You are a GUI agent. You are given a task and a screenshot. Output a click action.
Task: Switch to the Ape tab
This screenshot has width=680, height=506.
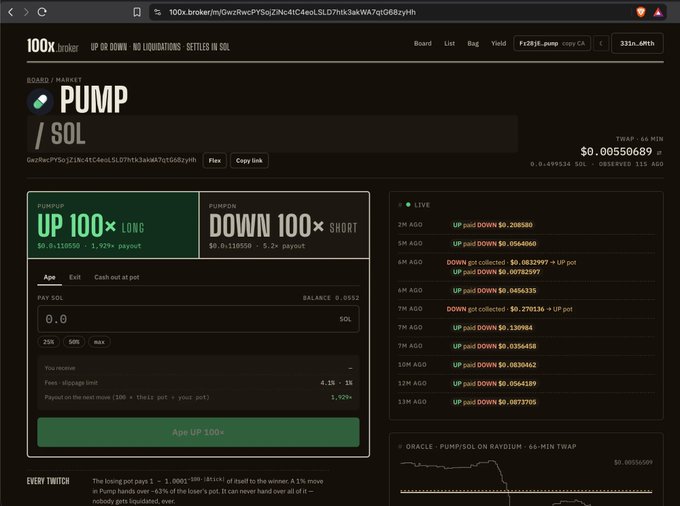pyautogui.click(x=49, y=277)
